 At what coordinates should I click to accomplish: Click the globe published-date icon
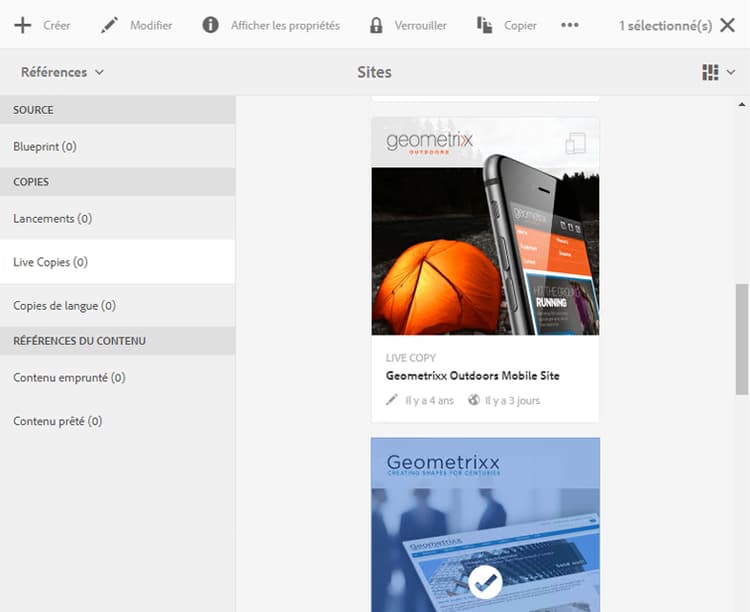tap(474, 400)
